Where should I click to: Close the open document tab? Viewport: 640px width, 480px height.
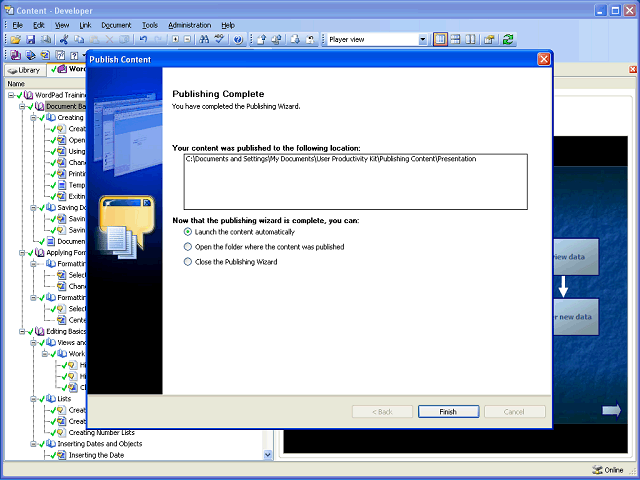pyautogui.click(x=633, y=69)
